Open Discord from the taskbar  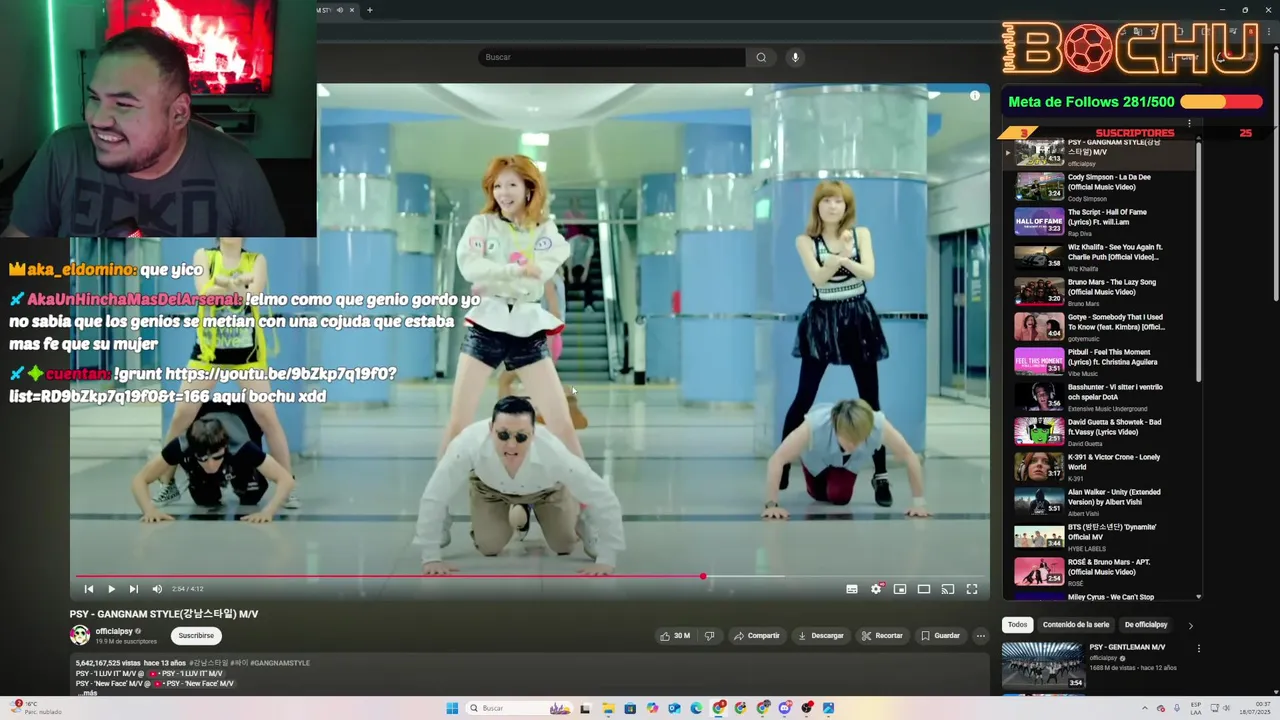pos(784,708)
